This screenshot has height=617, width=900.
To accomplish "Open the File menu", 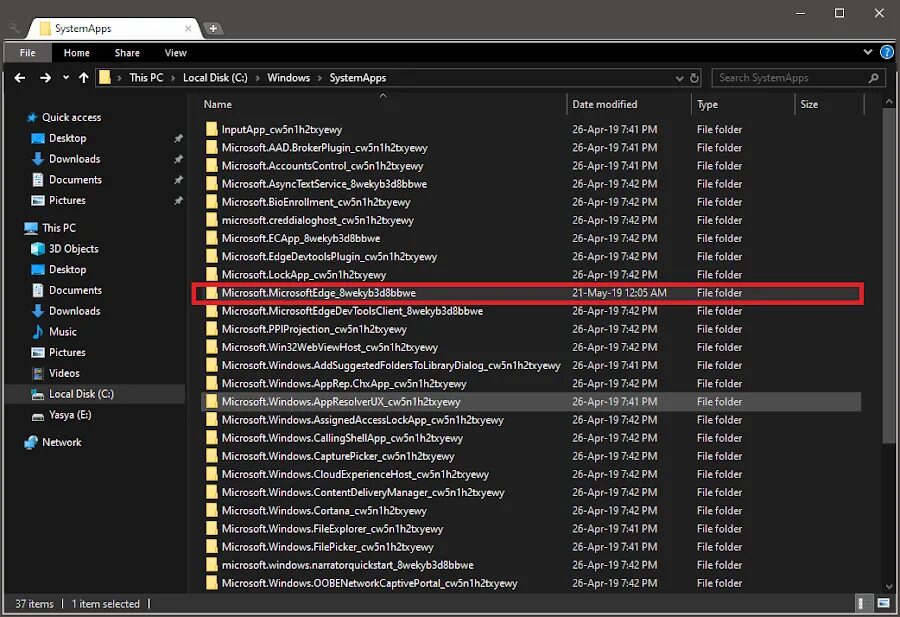I will point(26,52).
